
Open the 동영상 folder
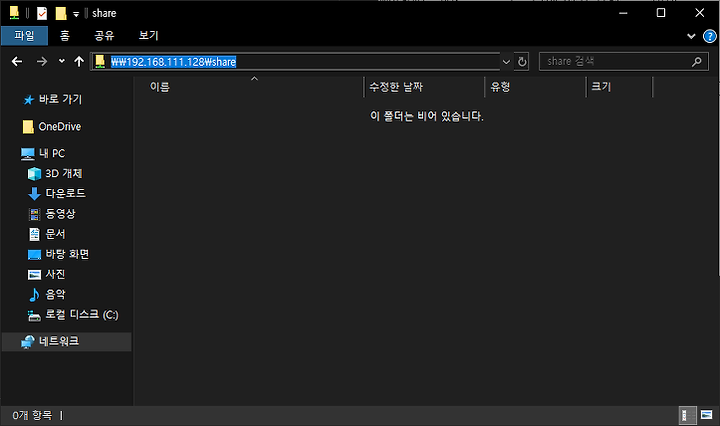(60, 213)
